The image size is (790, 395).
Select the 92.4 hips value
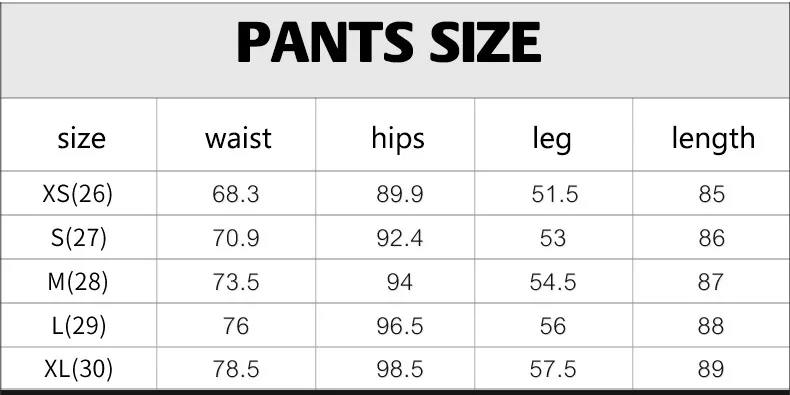[x=400, y=238]
